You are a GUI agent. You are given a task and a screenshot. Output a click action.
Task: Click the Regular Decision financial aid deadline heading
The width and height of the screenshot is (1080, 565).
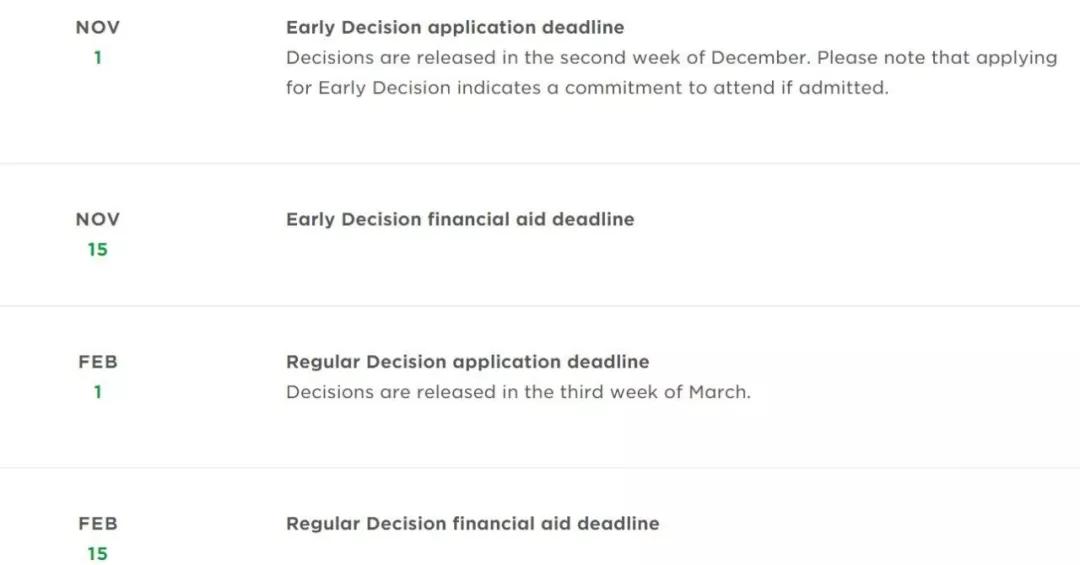(x=472, y=524)
